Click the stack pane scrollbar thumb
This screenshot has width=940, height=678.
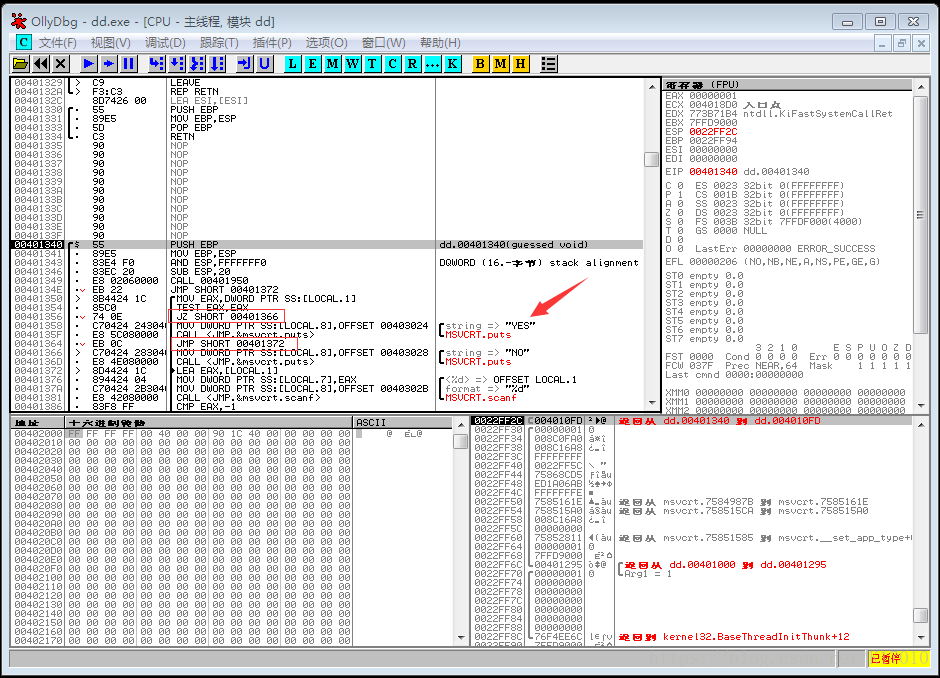pos(920,616)
